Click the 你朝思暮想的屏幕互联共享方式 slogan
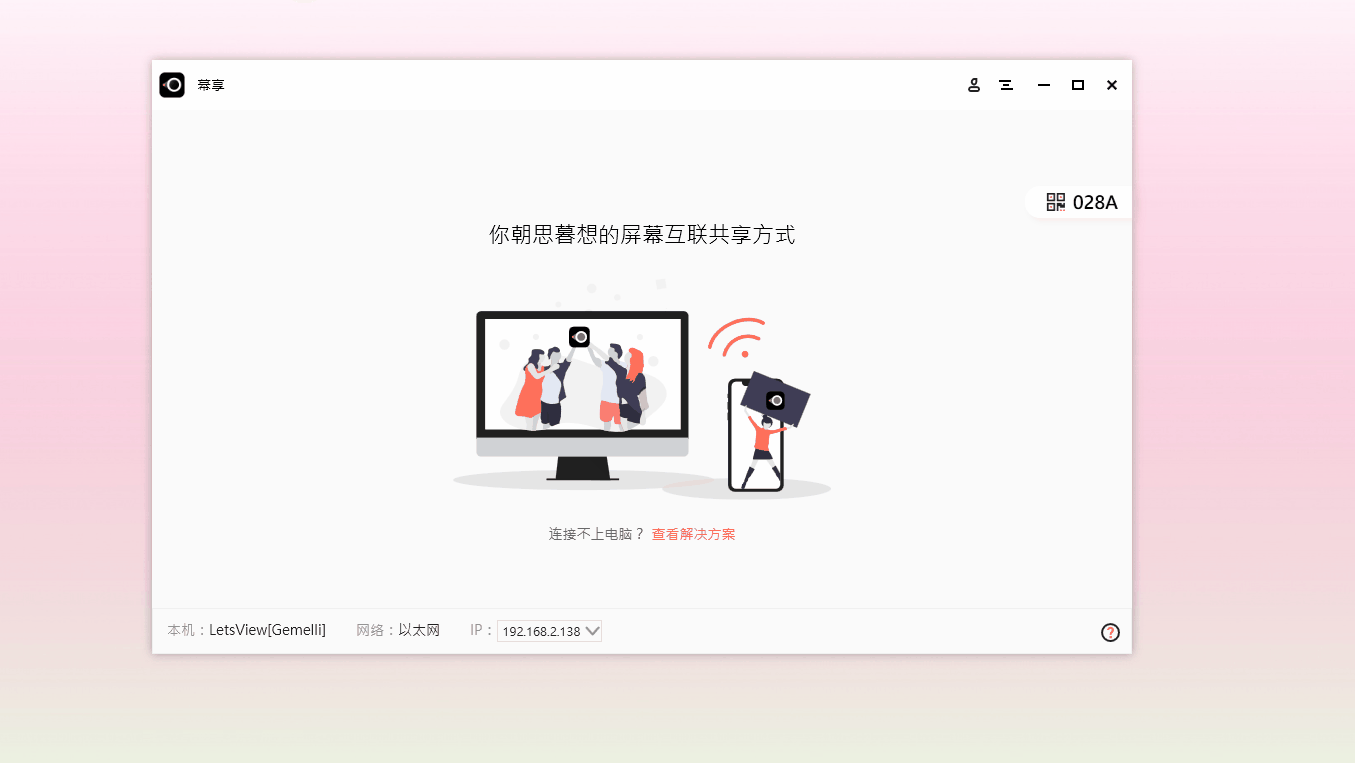This screenshot has height=763, width=1355. [x=641, y=234]
